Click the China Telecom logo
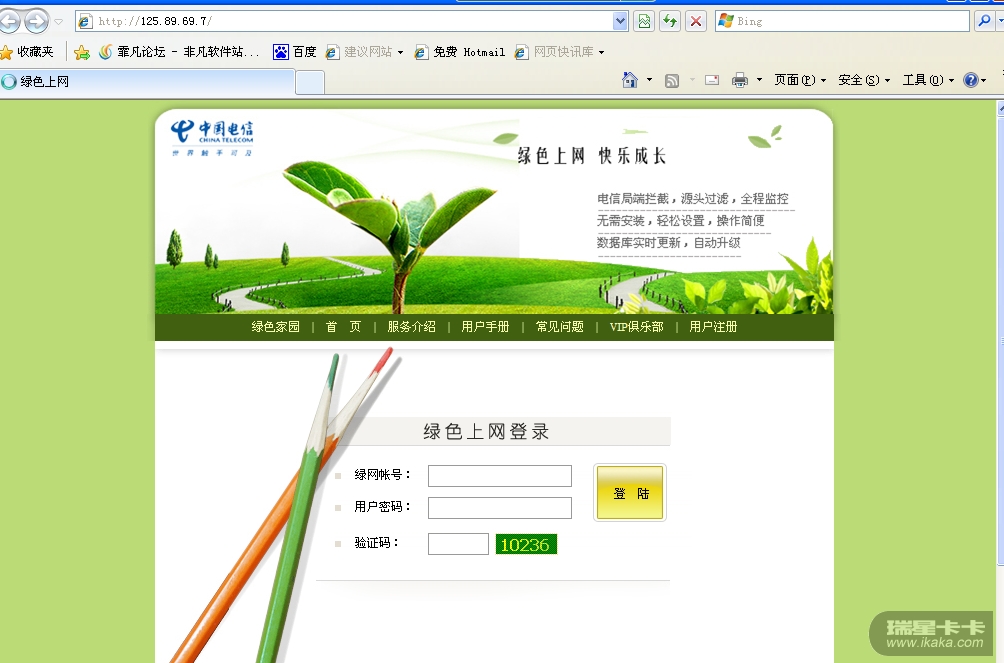Screen dimensions: 1004x663 pos(212,137)
